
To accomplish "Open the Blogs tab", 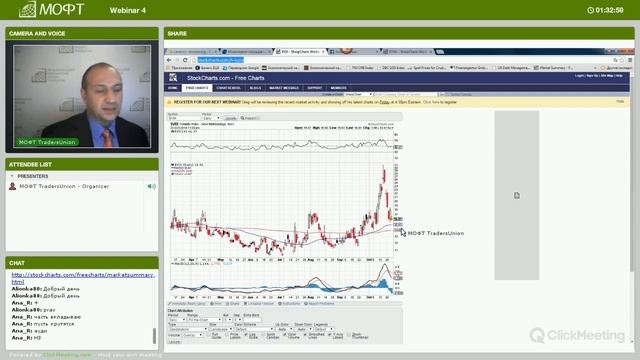I will click(x=255, y=88).
